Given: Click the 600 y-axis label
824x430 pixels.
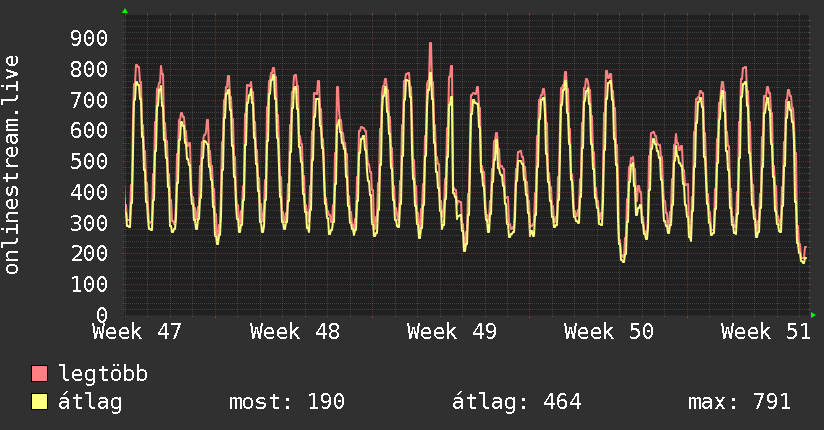Looking at the screenshot, I should [x=89, y=130].
